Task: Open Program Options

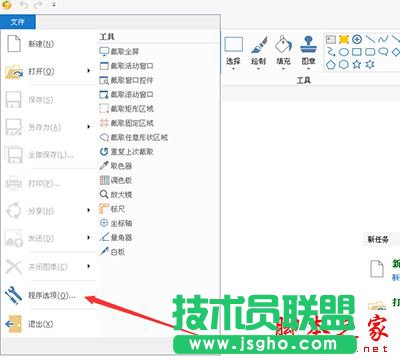Action: point(50,295)
